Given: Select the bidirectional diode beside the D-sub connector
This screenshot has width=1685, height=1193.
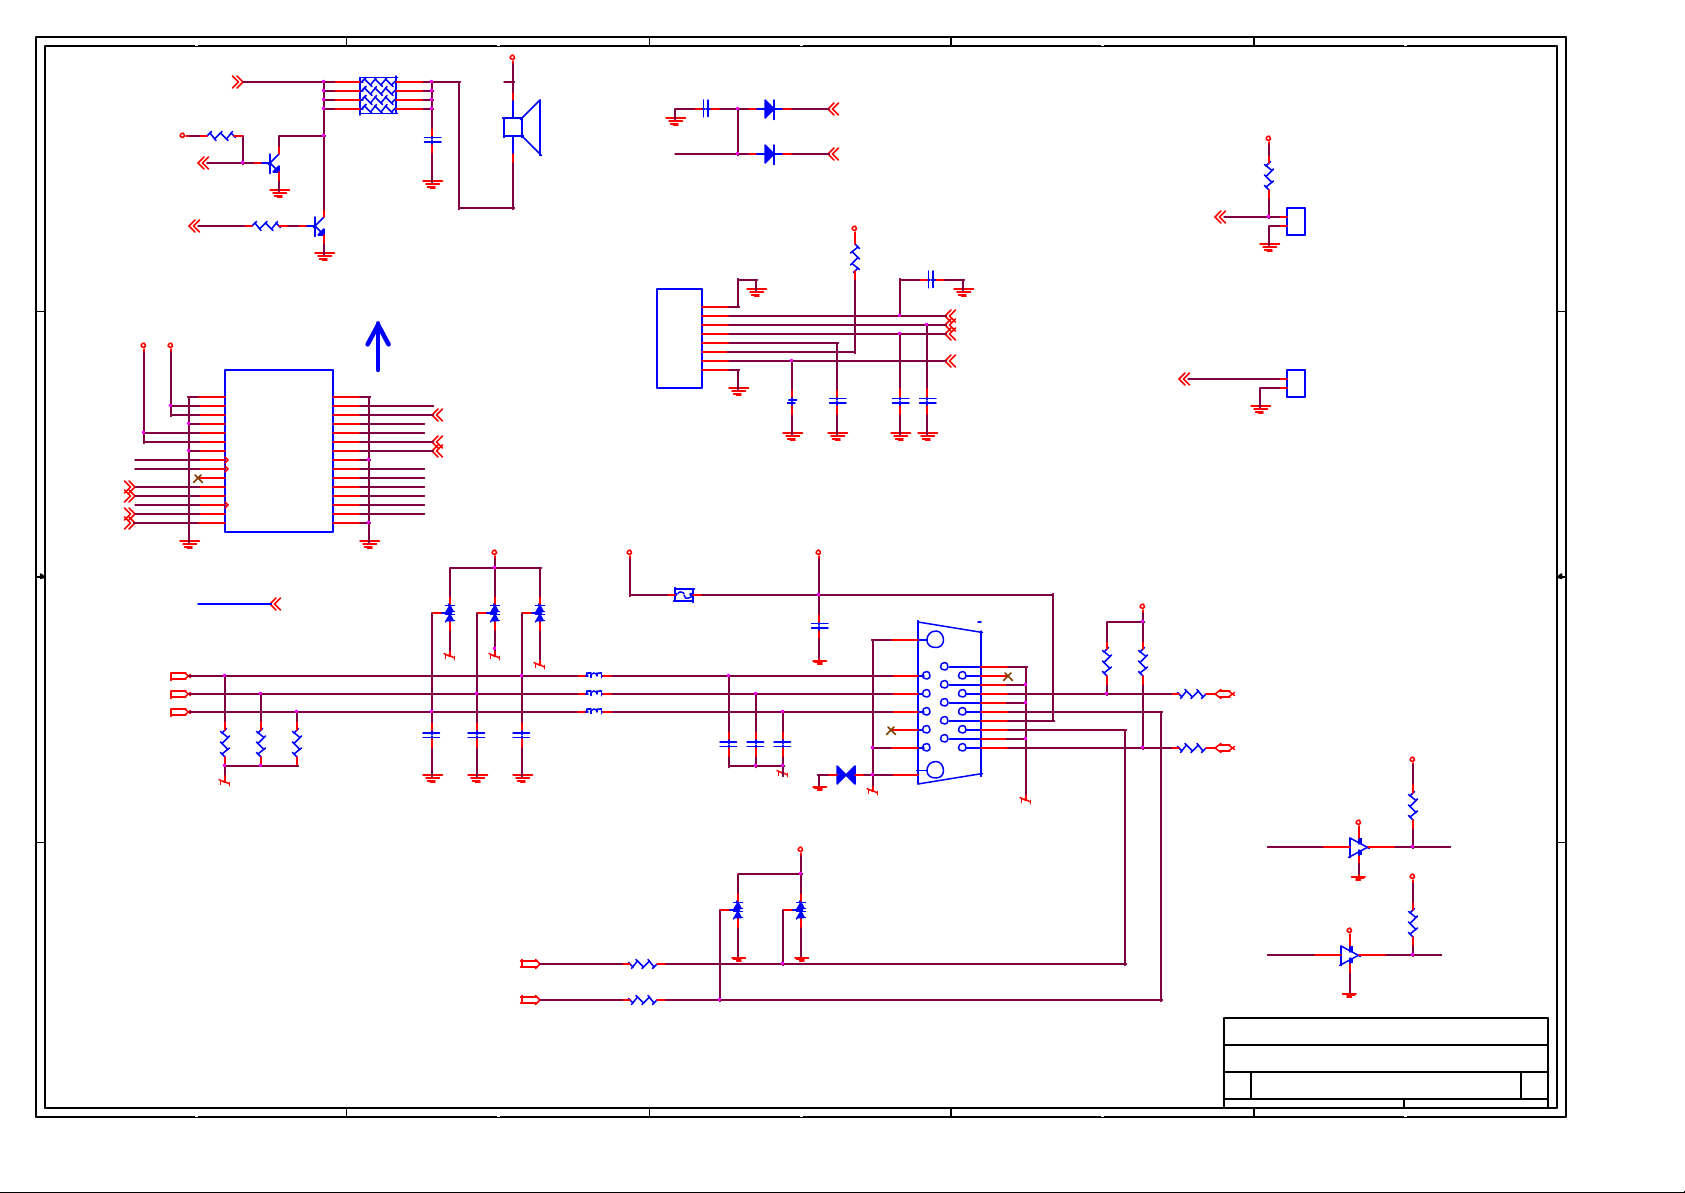Looking at the screenshot, I should coord(846,775).
